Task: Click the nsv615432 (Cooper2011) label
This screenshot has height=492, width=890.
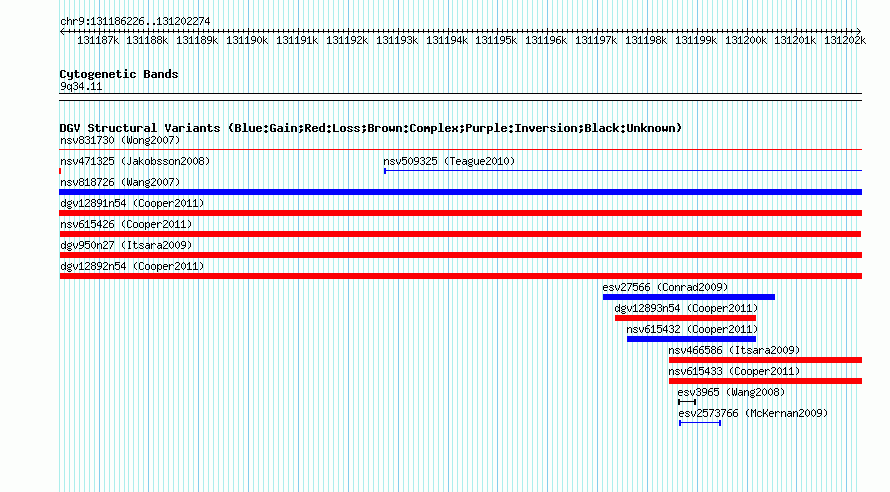Action: pos(692,329)
